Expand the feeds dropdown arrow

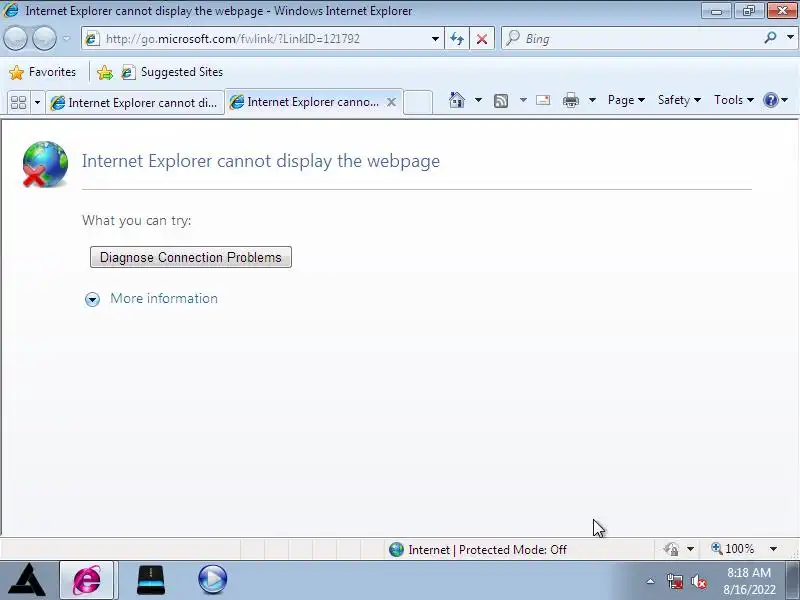[x=523, y=100]
